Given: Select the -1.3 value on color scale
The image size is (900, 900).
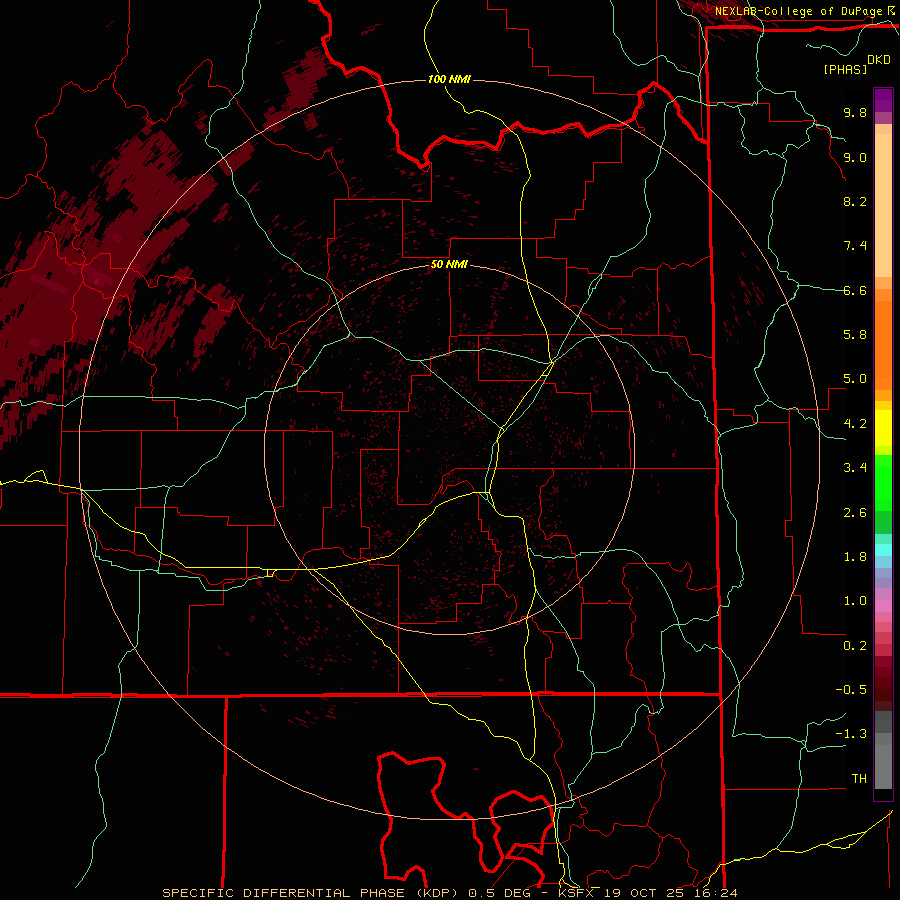Looking at the screenshot, I should point(851,734).
